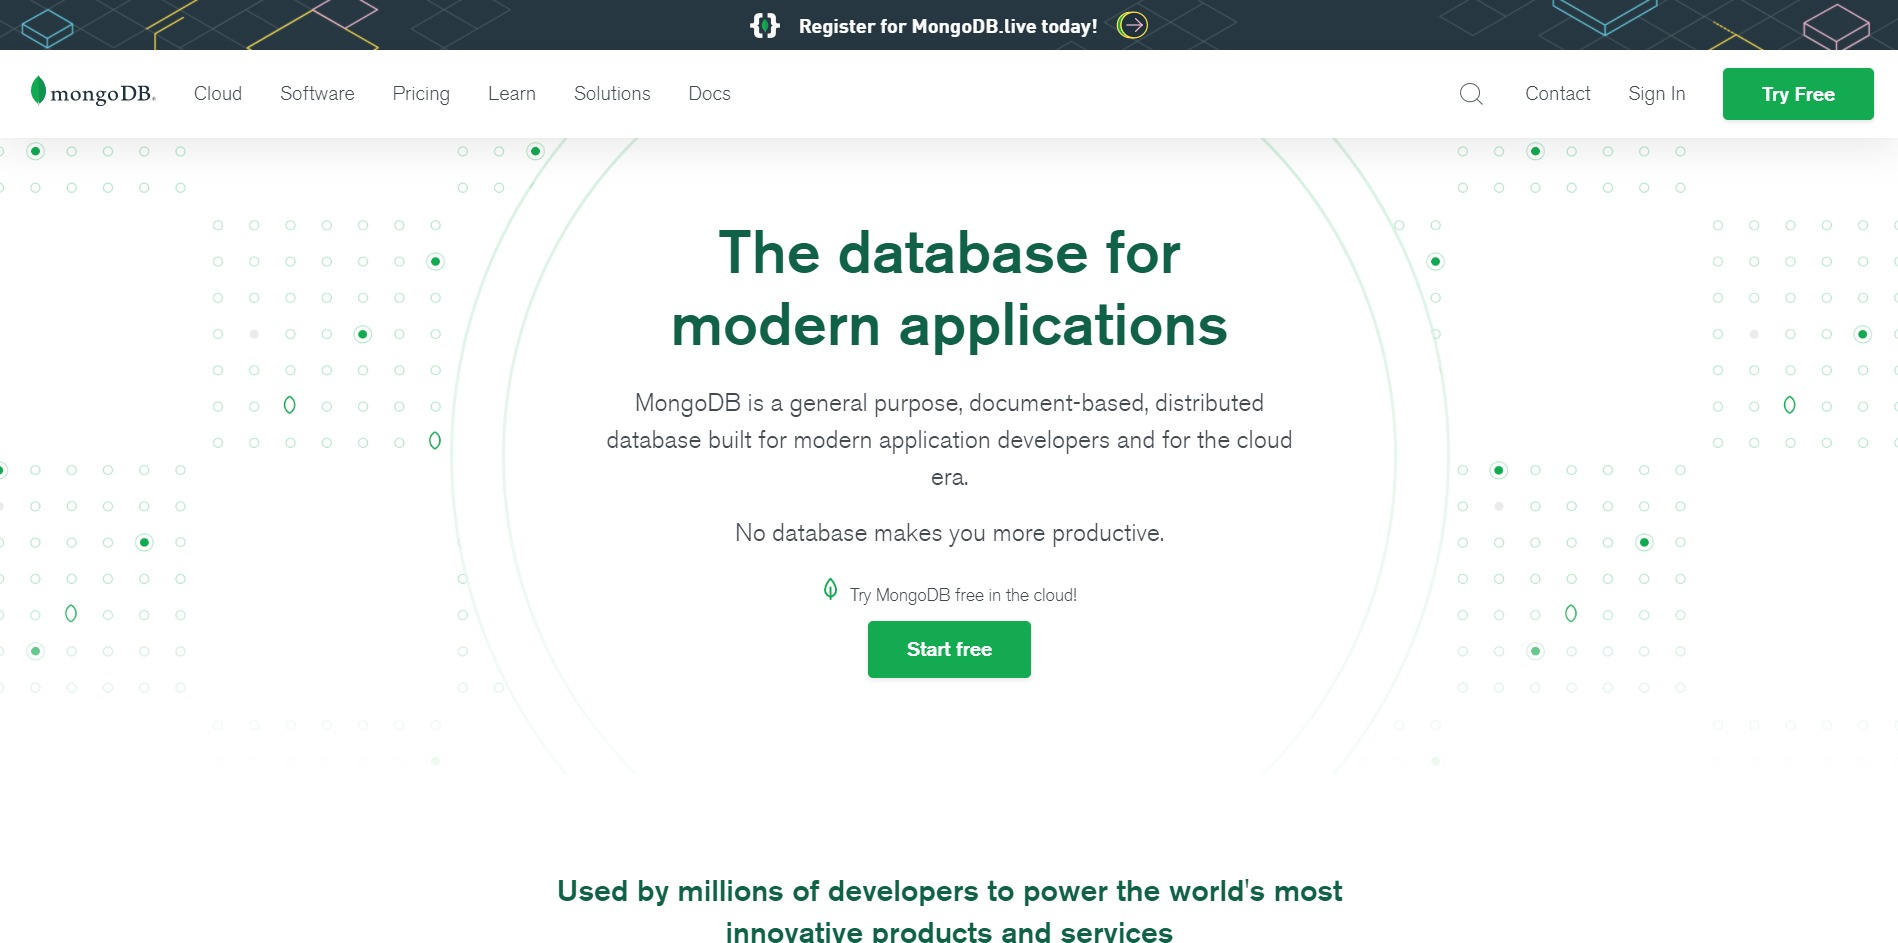The width and height of the screenshot is (1898, 943).
Task: Click the Contact link
Action: click(1557, 94)
